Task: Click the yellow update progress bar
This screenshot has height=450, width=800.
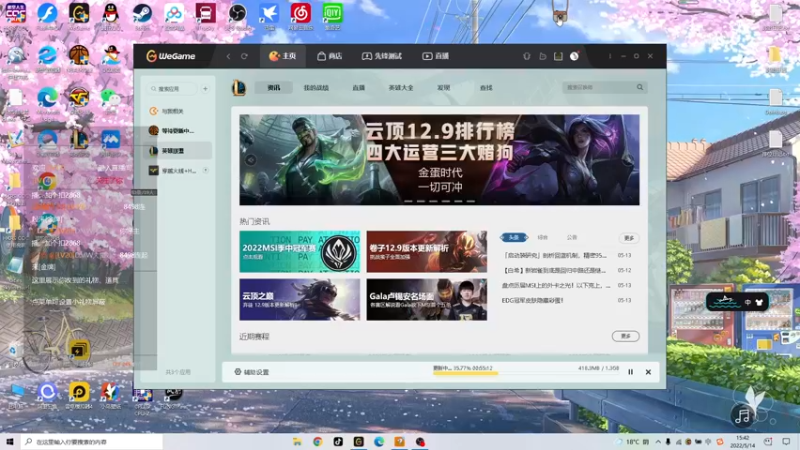Action: 526,373
